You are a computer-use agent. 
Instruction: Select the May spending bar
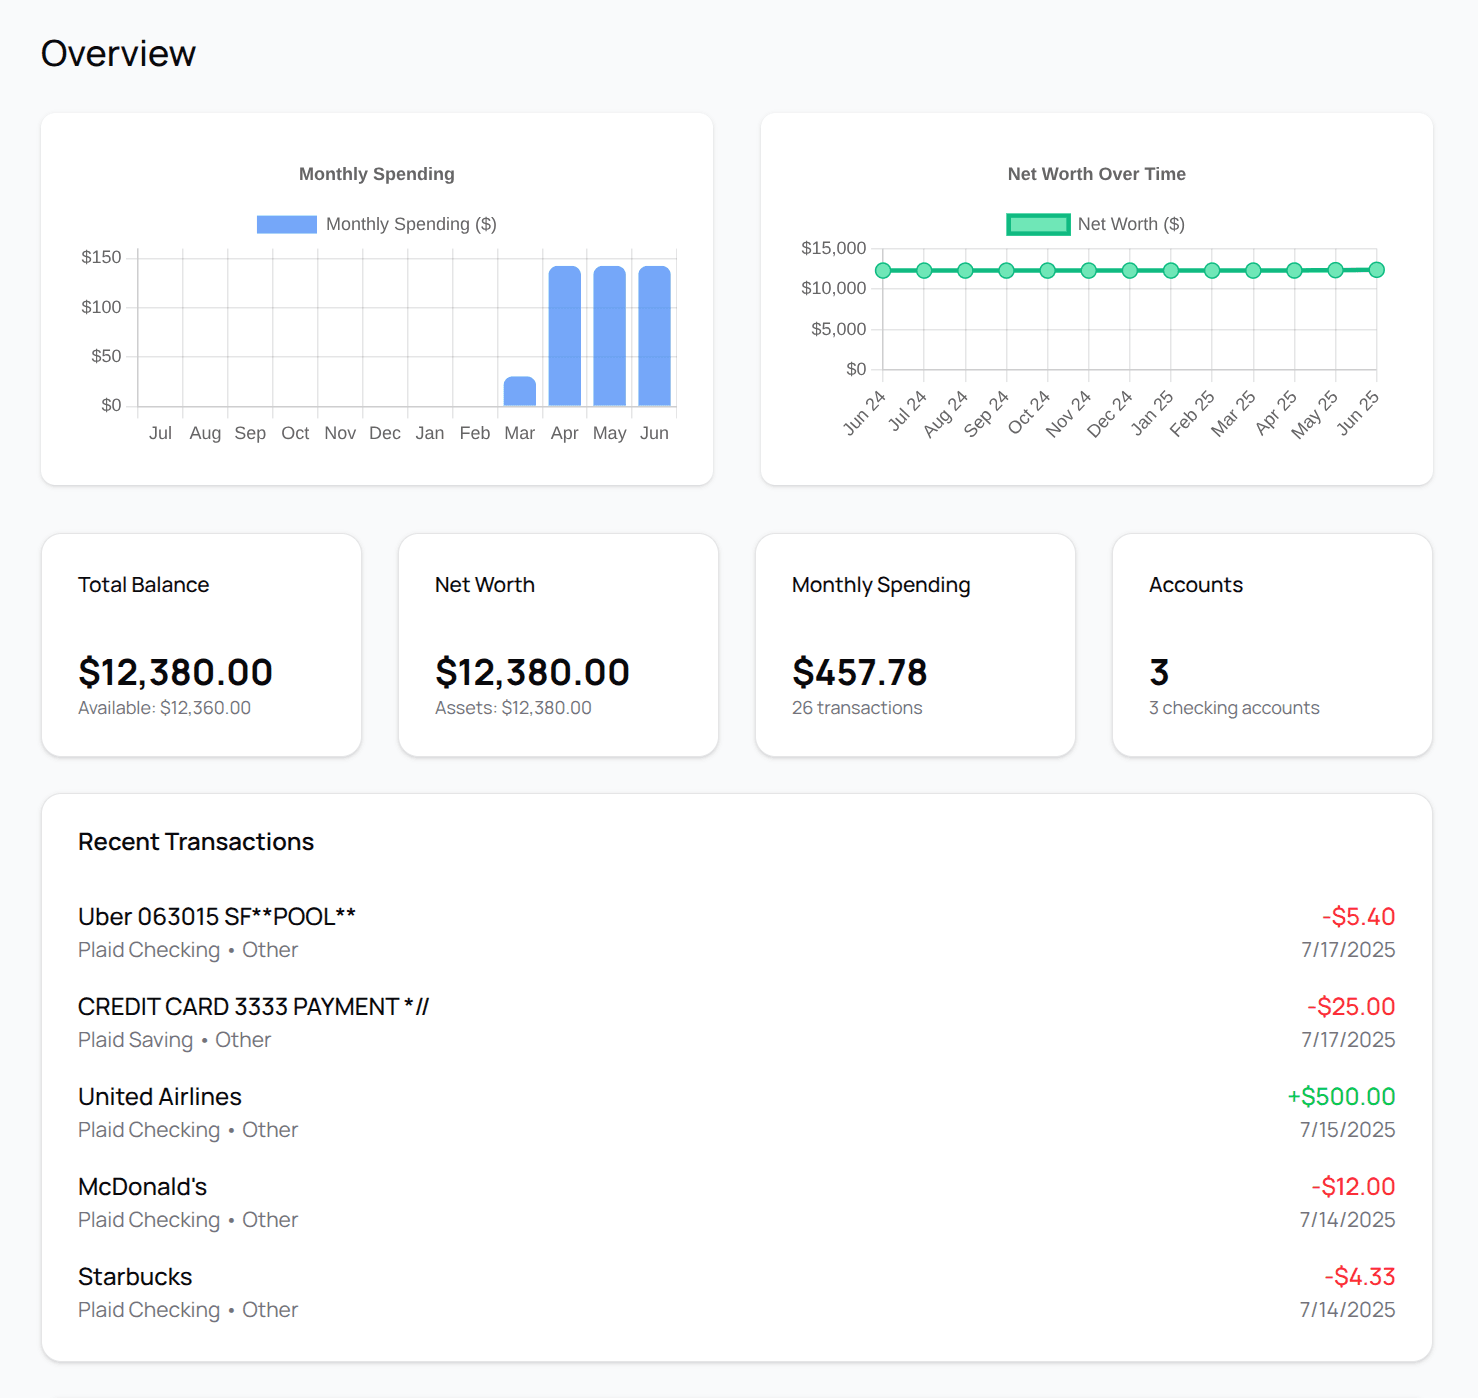(x=610, y=335)
